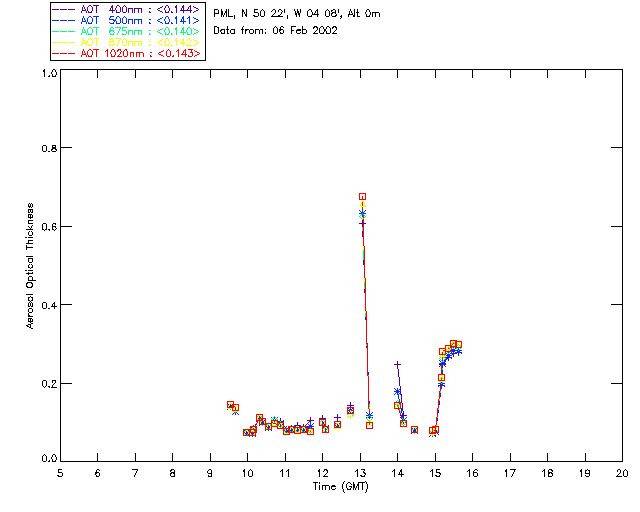Select the AOT 870nm legend entry

point(126,42)
